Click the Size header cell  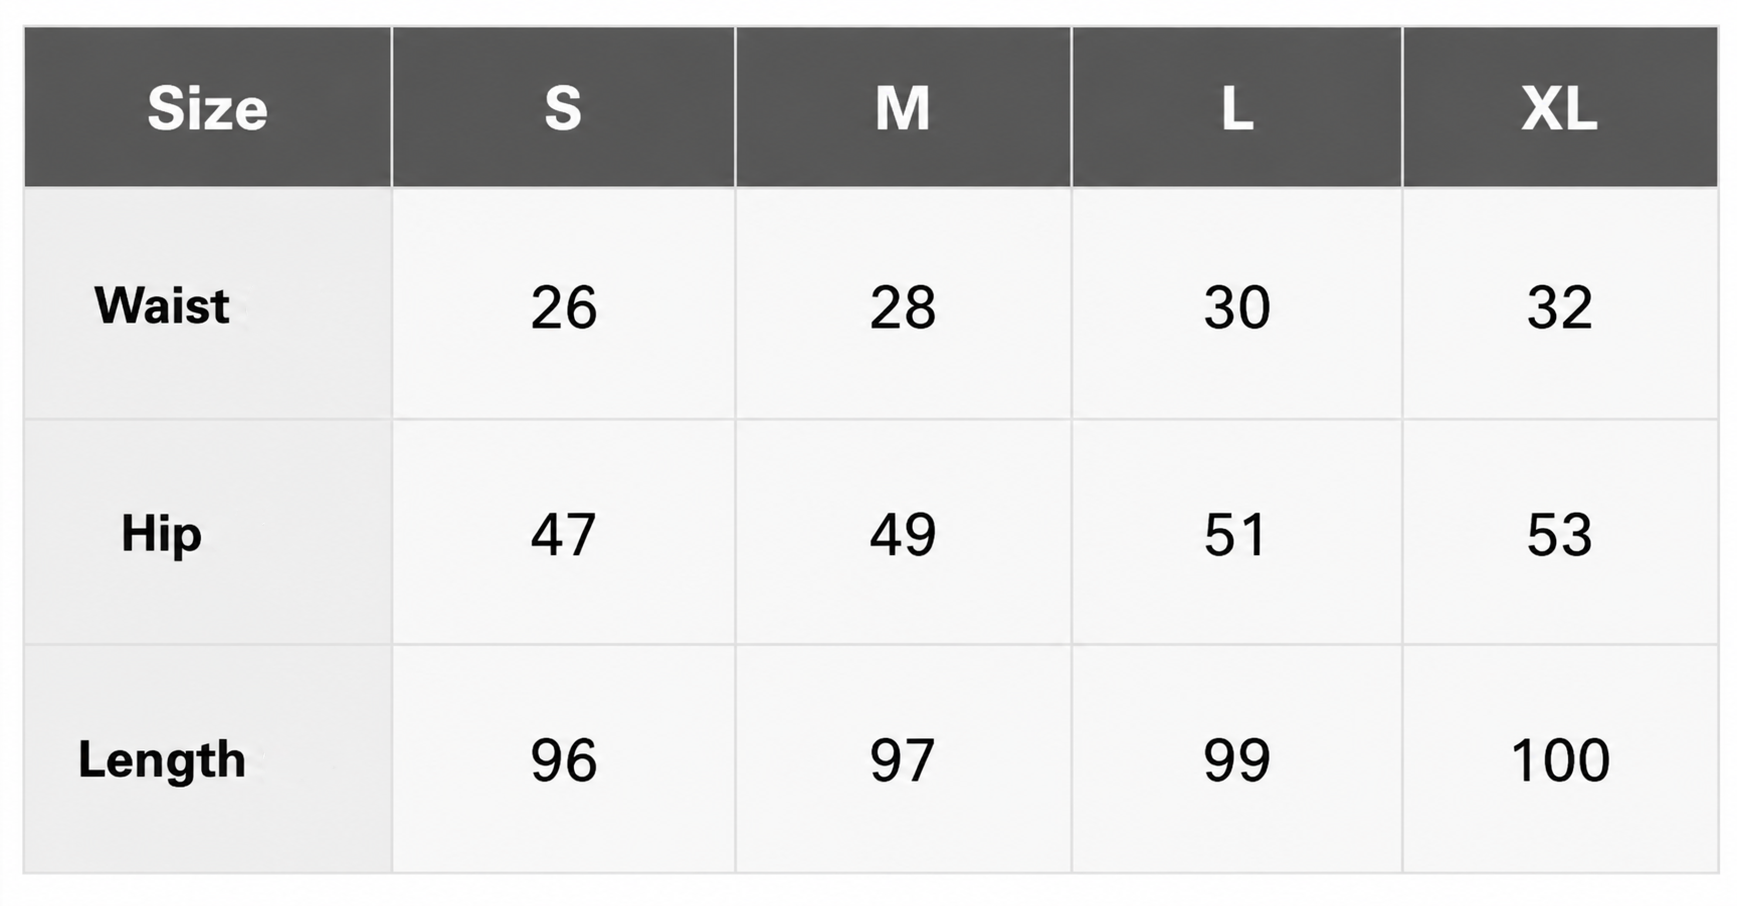click(207, 107)
